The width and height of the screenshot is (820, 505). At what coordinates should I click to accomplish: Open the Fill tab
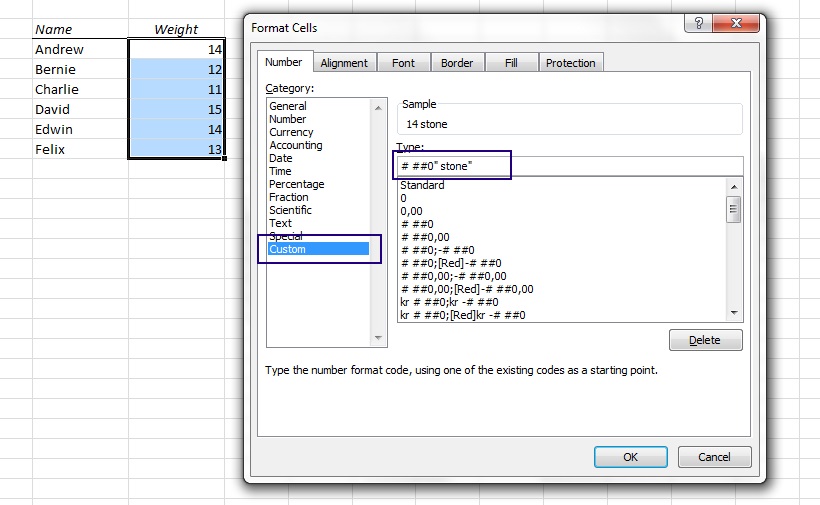point(511,63)
